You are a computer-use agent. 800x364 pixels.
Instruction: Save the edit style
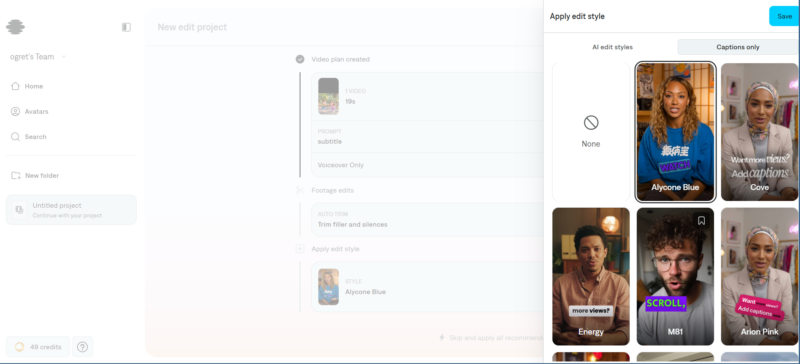[x=784, y=16]
